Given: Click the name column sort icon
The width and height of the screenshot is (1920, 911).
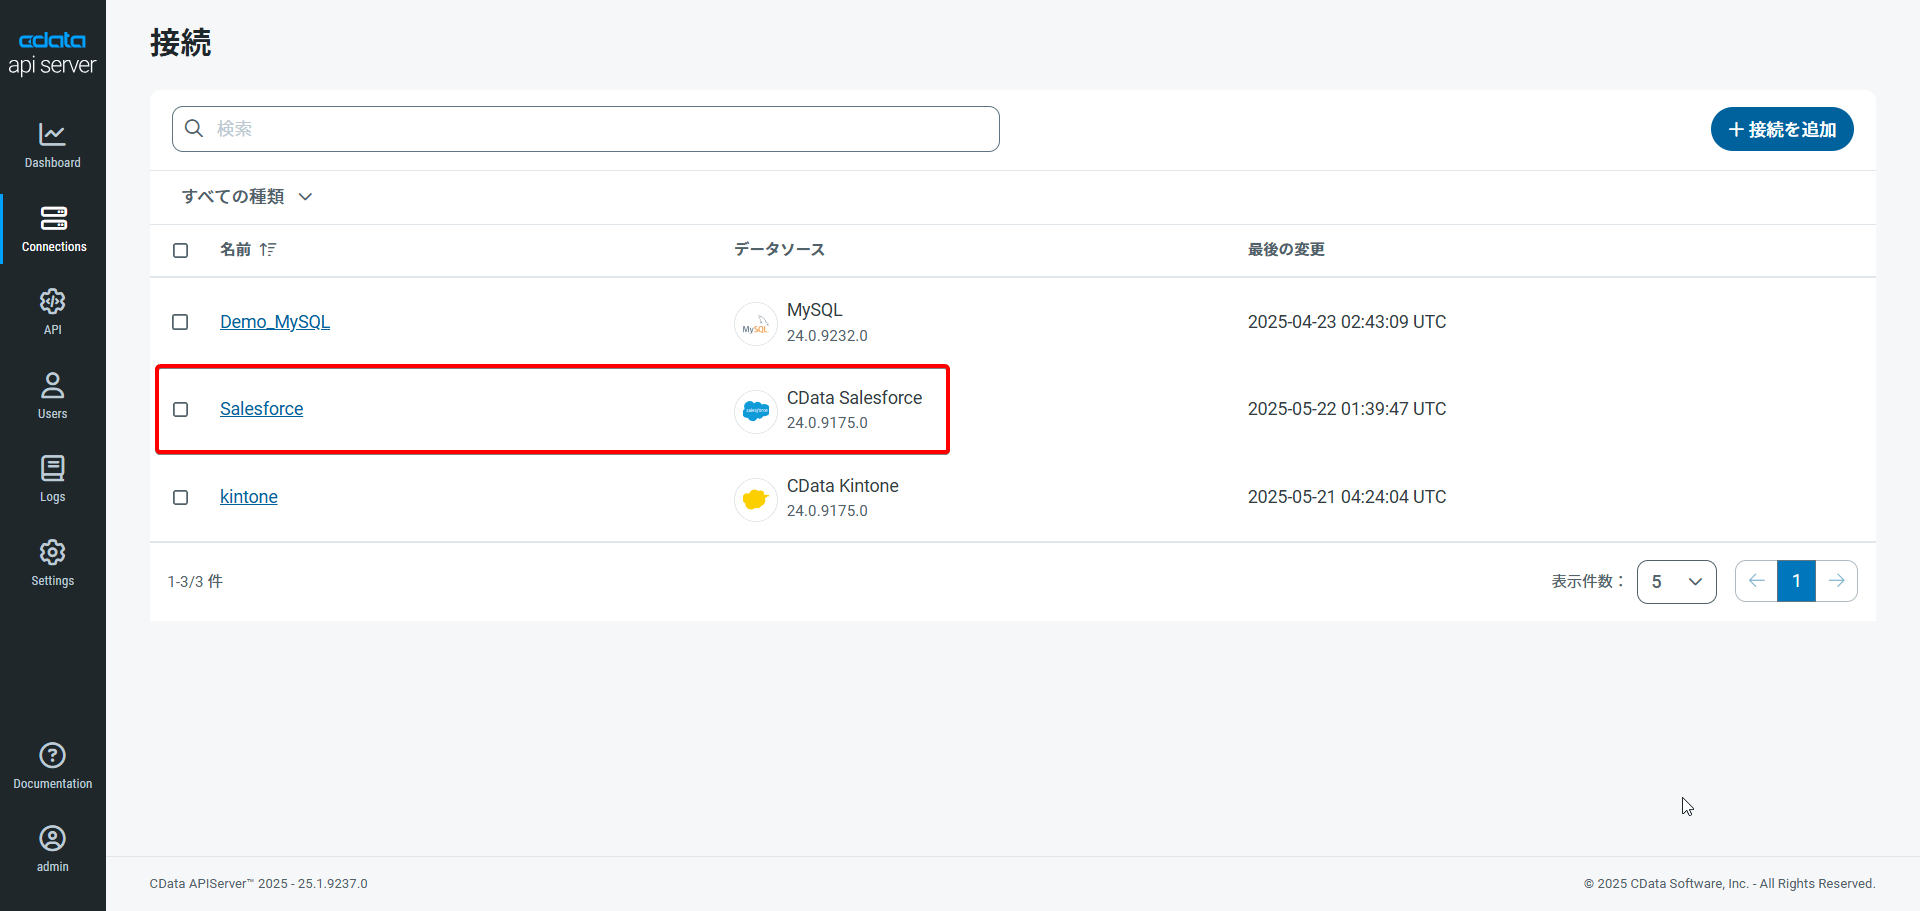Looking at the screenshot, I should pyautogui.click(x=268, y=249).
